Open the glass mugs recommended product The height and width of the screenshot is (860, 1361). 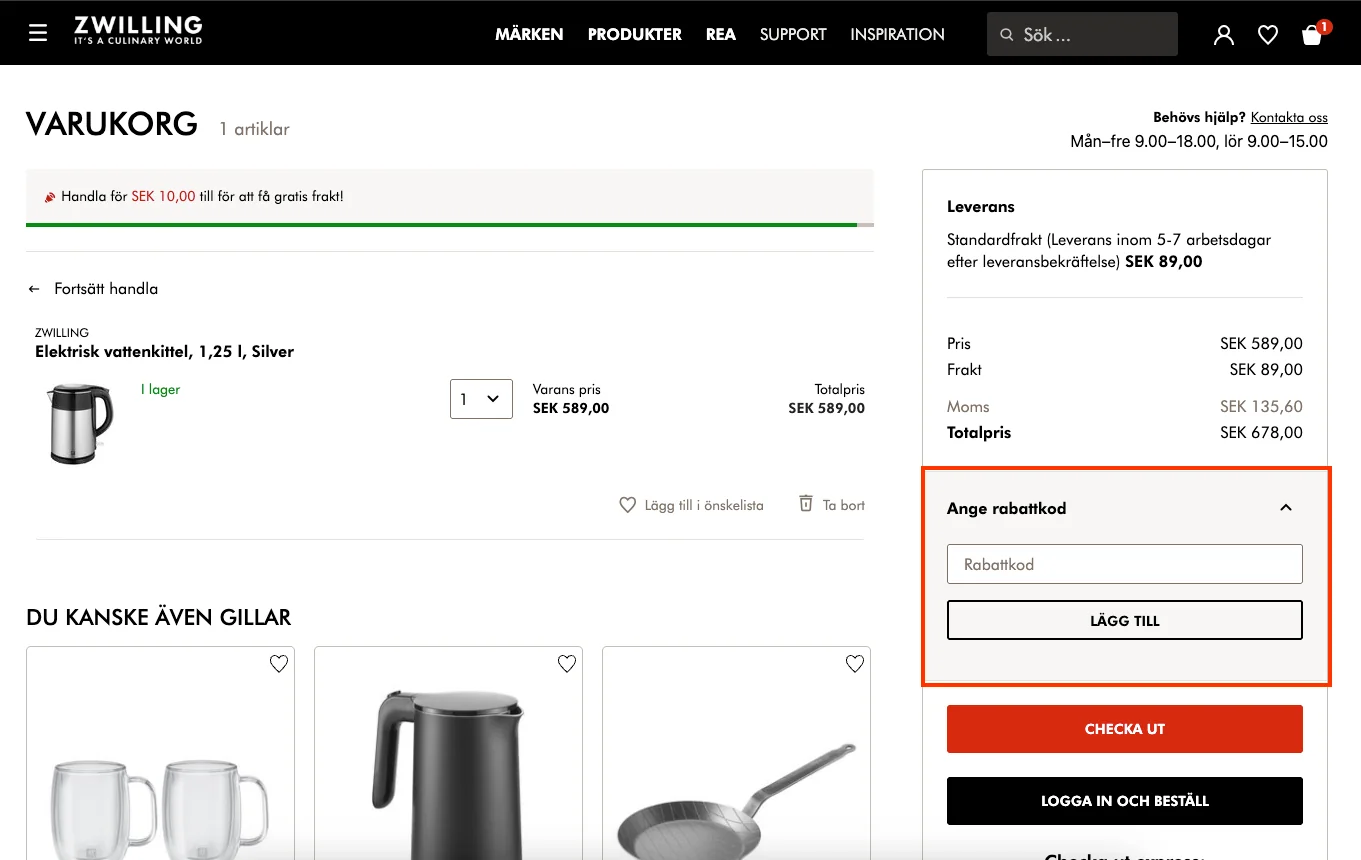(x=160, y=754)
